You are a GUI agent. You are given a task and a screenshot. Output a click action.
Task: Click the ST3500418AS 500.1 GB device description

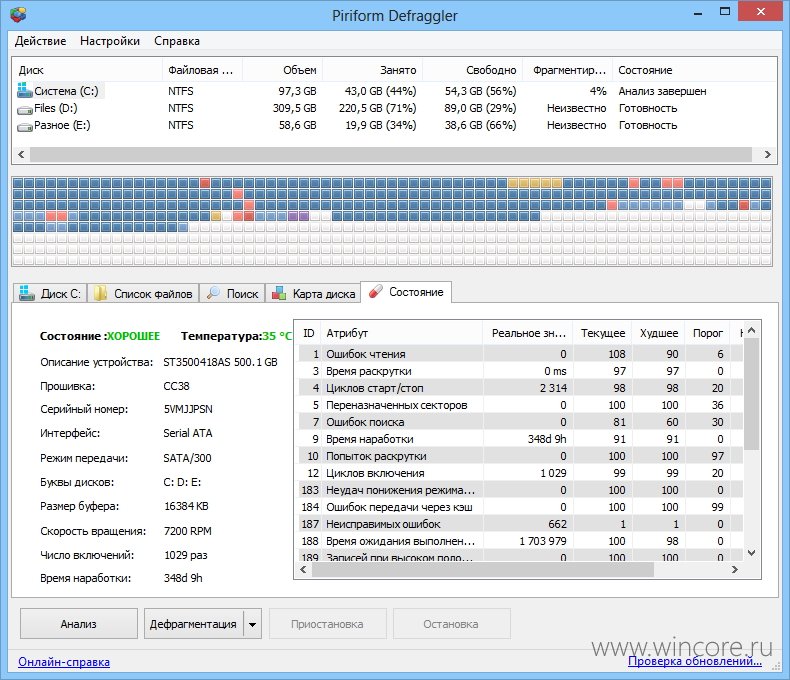(220, 362)
